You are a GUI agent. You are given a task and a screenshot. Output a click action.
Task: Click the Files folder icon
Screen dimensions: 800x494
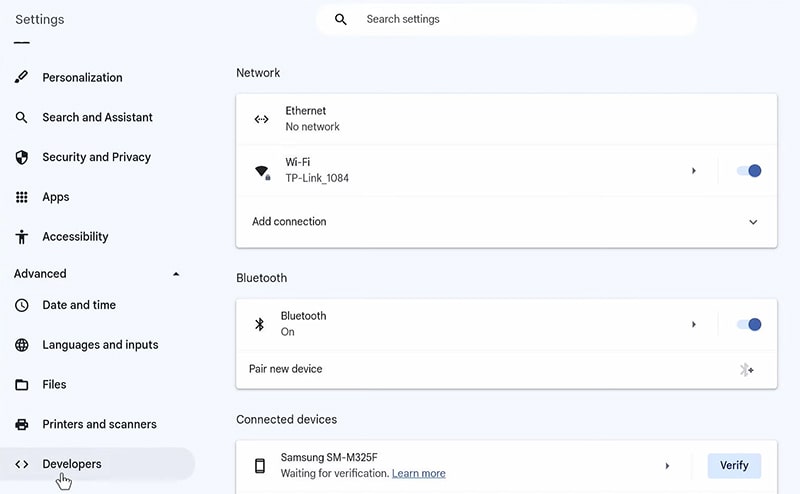pyautogui.click(x=22, y=385)
